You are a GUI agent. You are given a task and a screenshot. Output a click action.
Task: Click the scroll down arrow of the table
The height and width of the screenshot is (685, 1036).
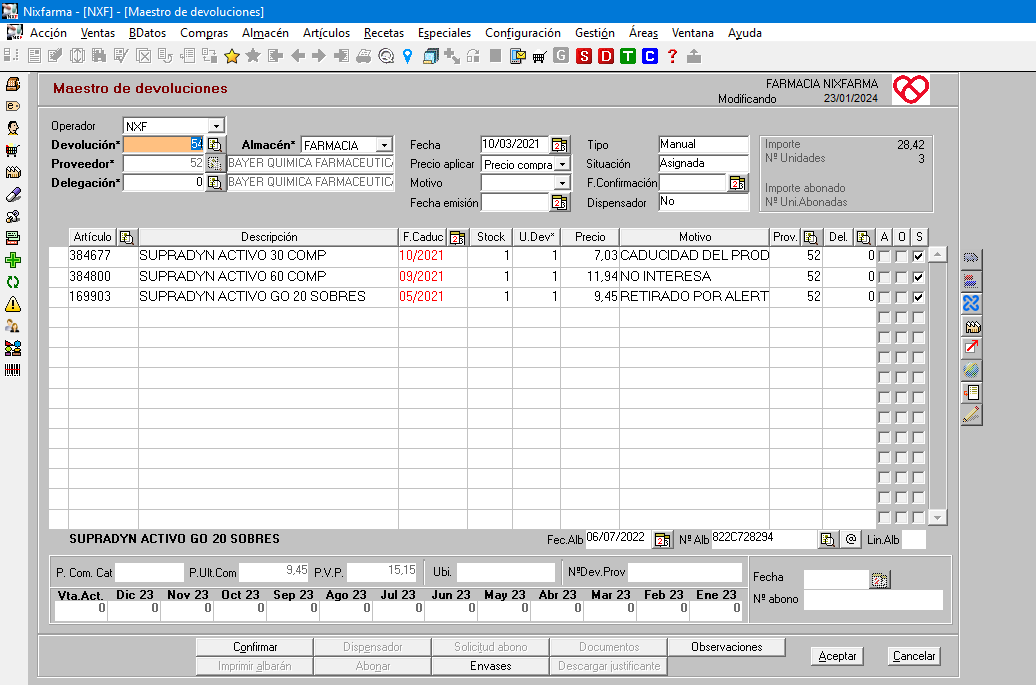coord(938,517)
